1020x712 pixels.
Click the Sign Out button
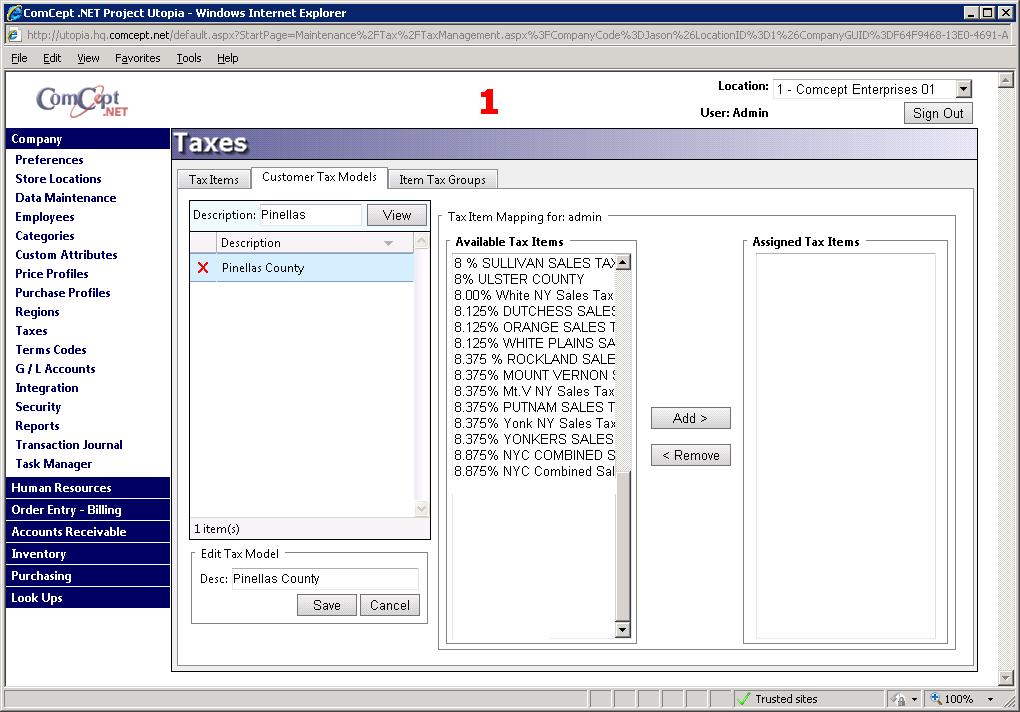[x=937, y=113]
